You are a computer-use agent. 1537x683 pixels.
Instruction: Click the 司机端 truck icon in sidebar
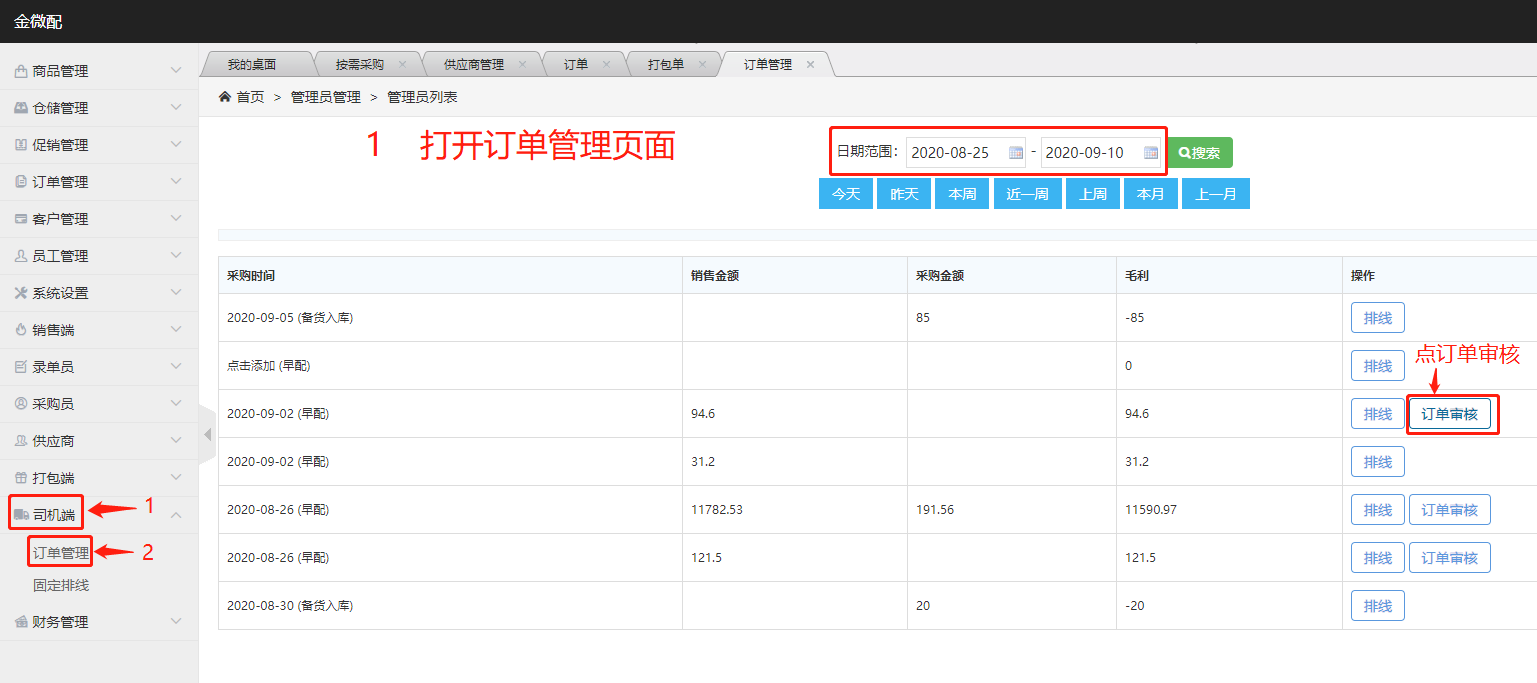(21, 515)
